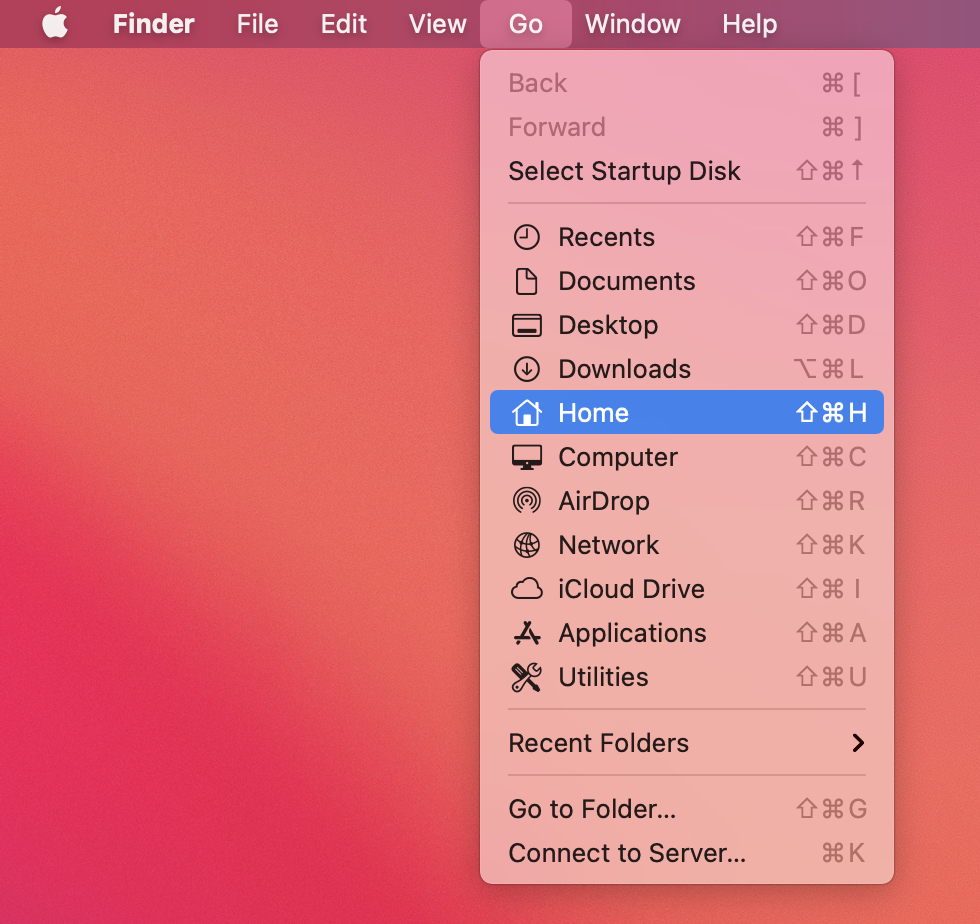Click the AirDrop label text
This screenshot has width=980, height=924.
coord(604,501)
